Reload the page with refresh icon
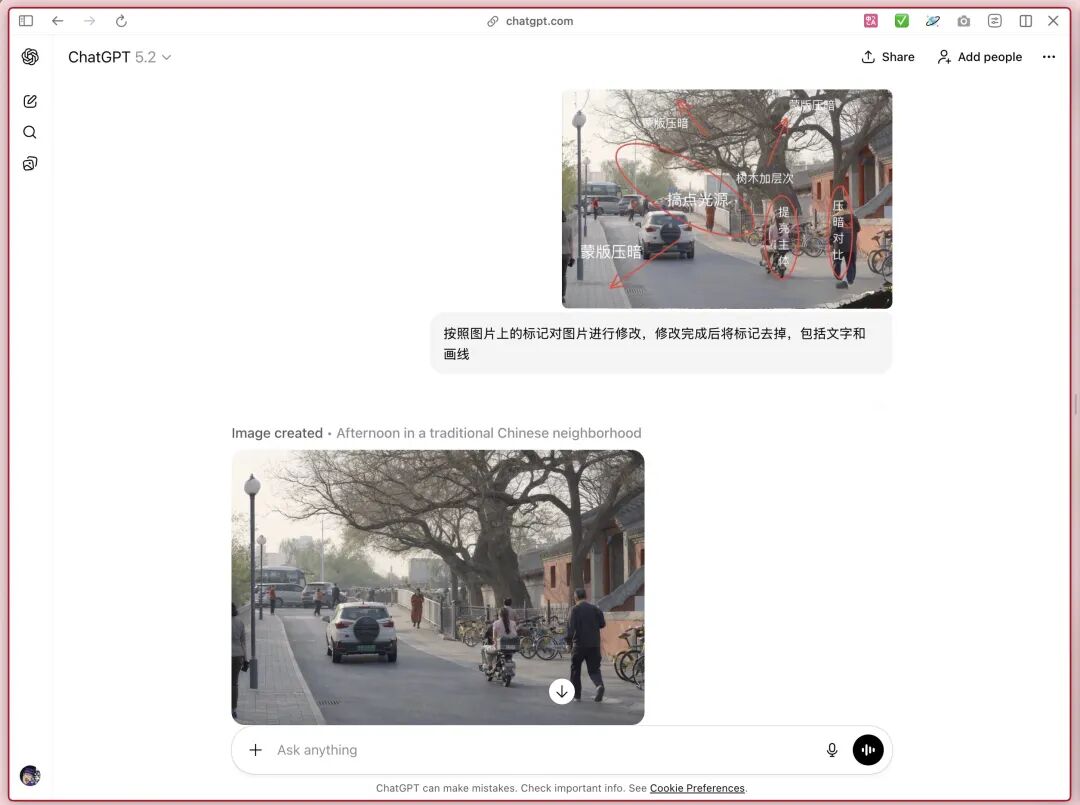The height and width of the screenshot is (805, 1080). [x=121, y=21]
